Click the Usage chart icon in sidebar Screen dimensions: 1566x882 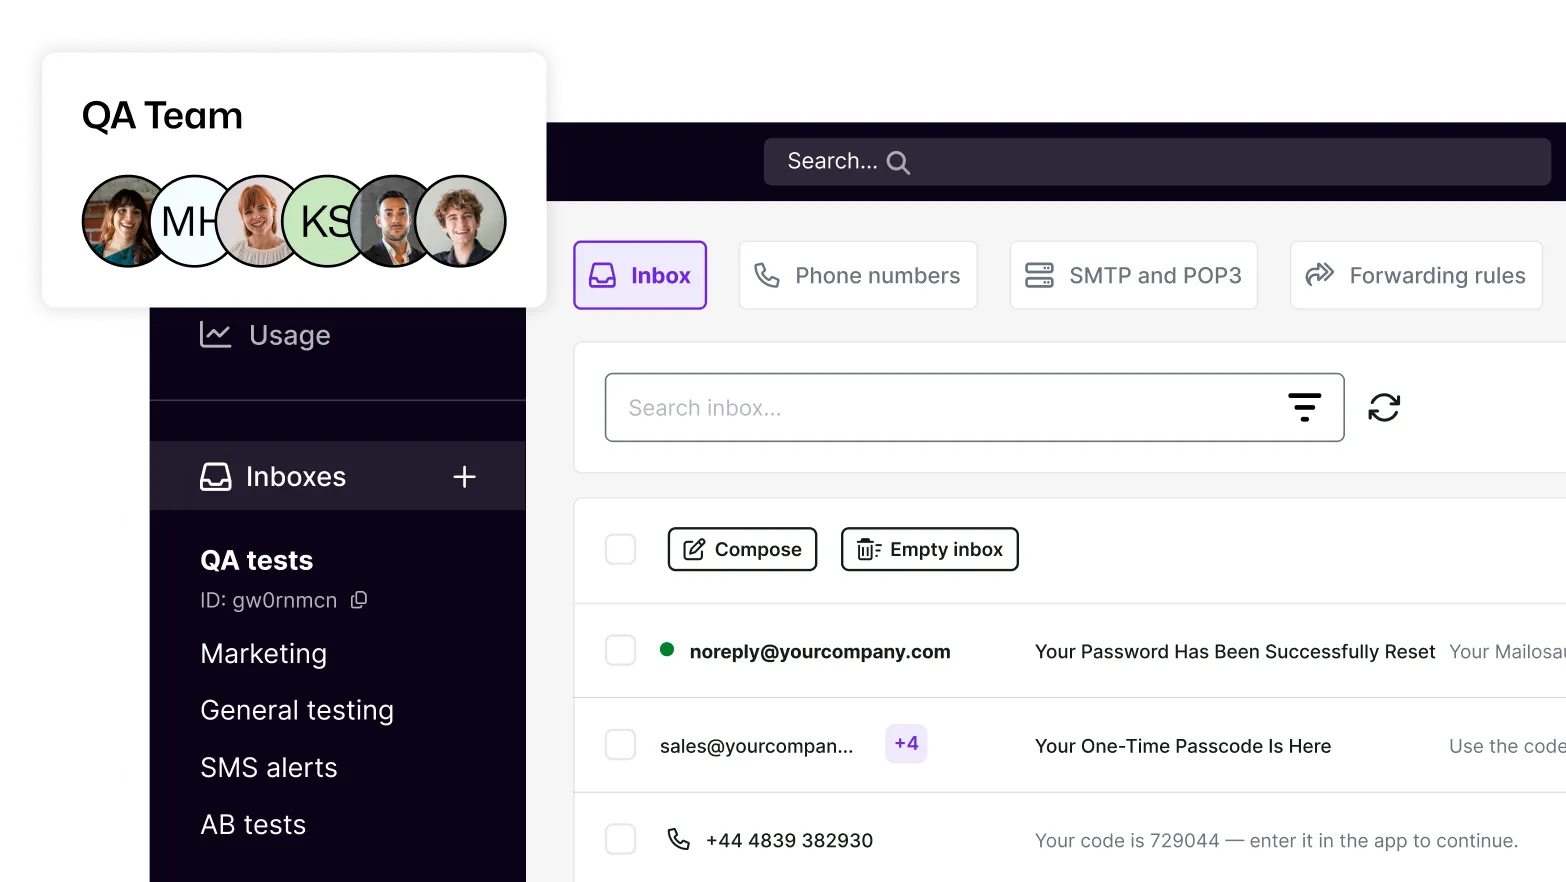tap(215, 335)
